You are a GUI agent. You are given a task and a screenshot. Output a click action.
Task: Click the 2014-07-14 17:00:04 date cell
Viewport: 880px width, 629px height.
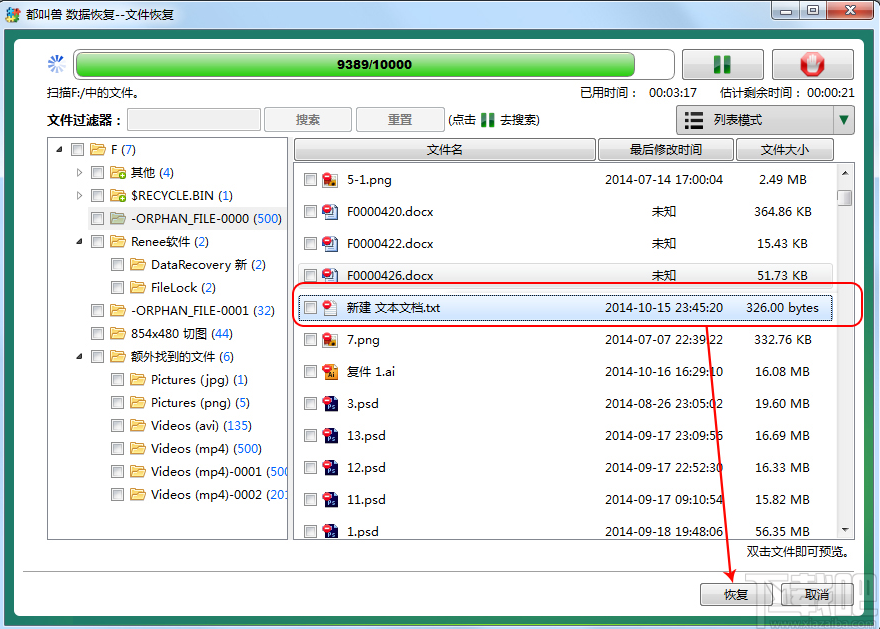664,180
